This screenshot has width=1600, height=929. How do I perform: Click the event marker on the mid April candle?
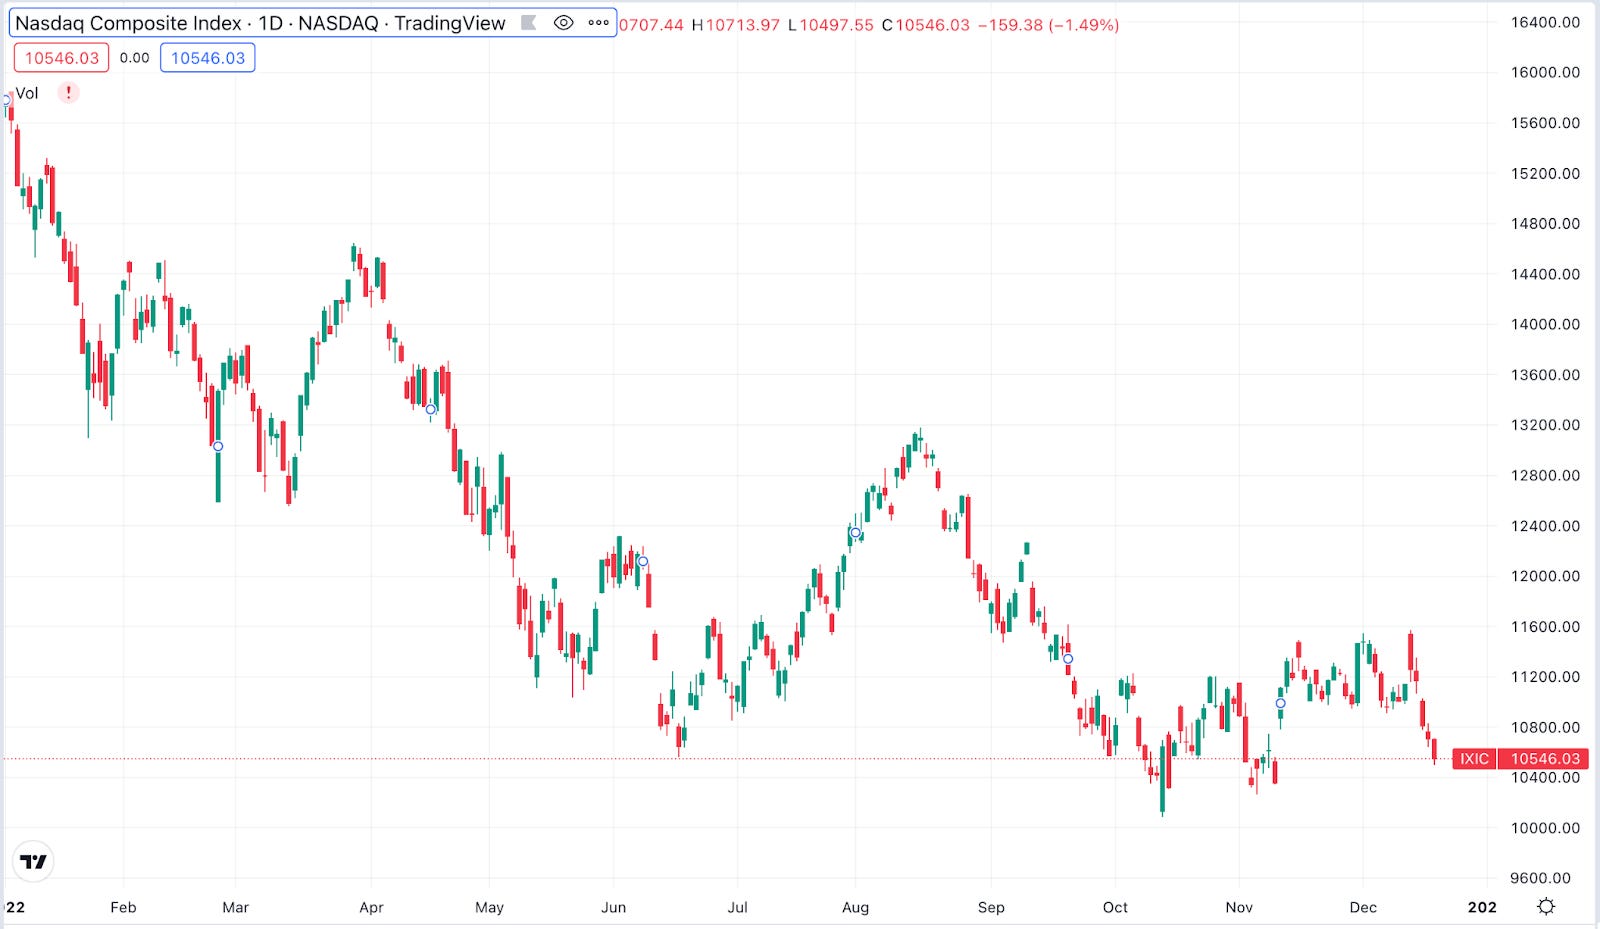pyautogui.click(x=431, y=409)
